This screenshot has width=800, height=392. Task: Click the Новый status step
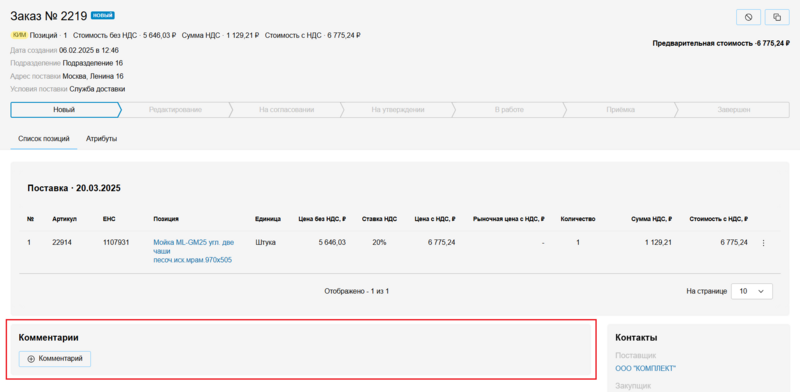(x=65, y=110)
